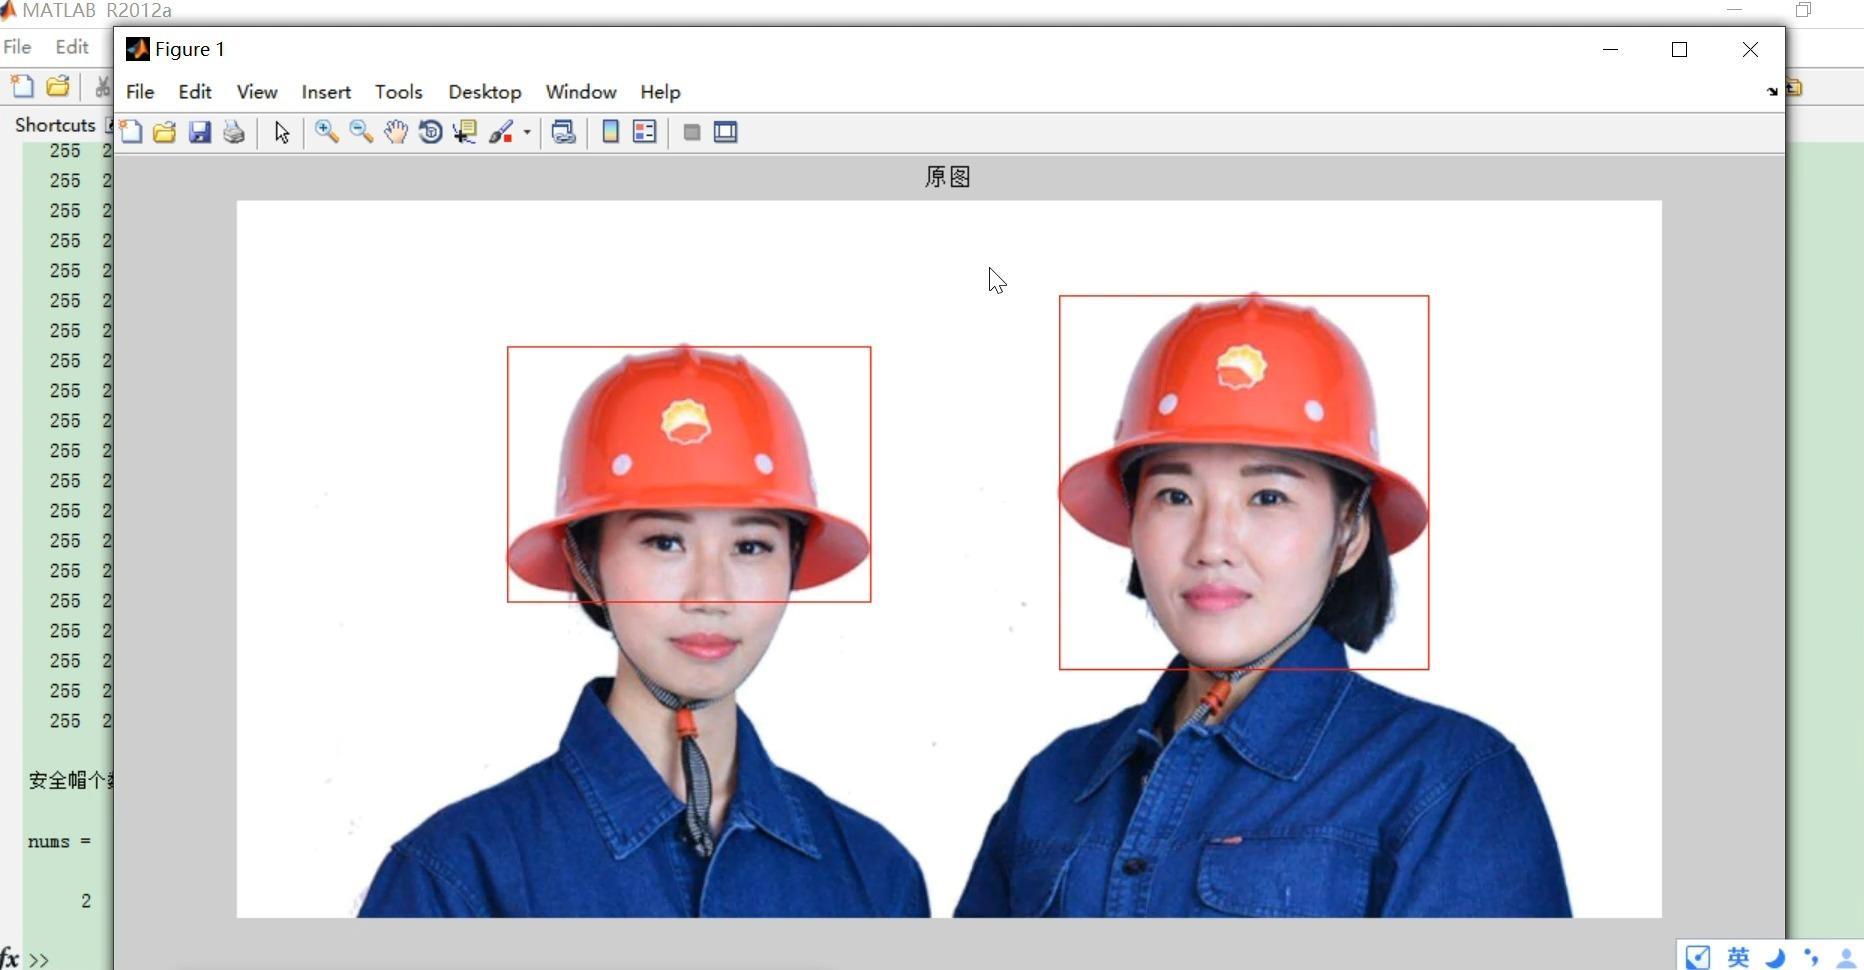Click the IME logo icon in input bar
Viewport: 1864px width, 970px height.
[1698, 957]
